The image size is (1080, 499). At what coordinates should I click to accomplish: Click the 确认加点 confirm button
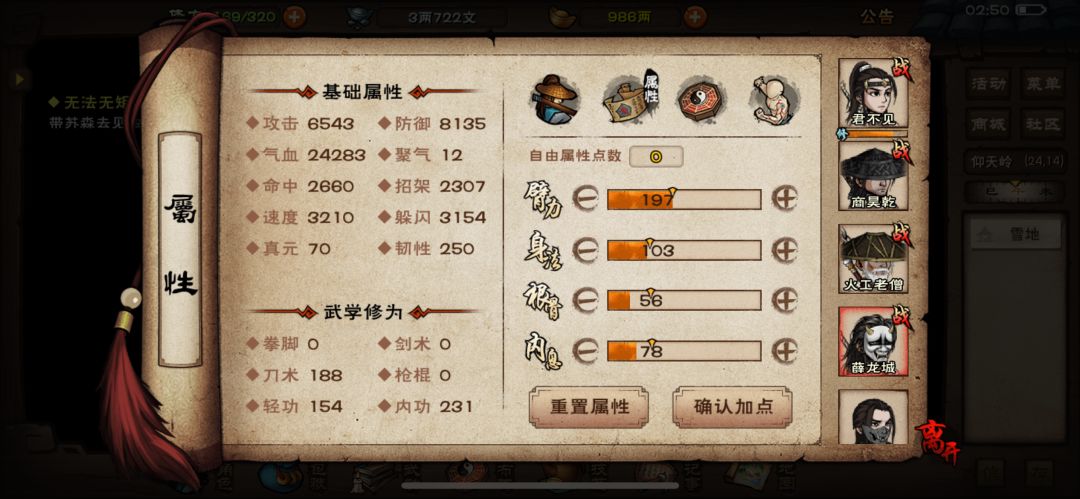[732, 407]
